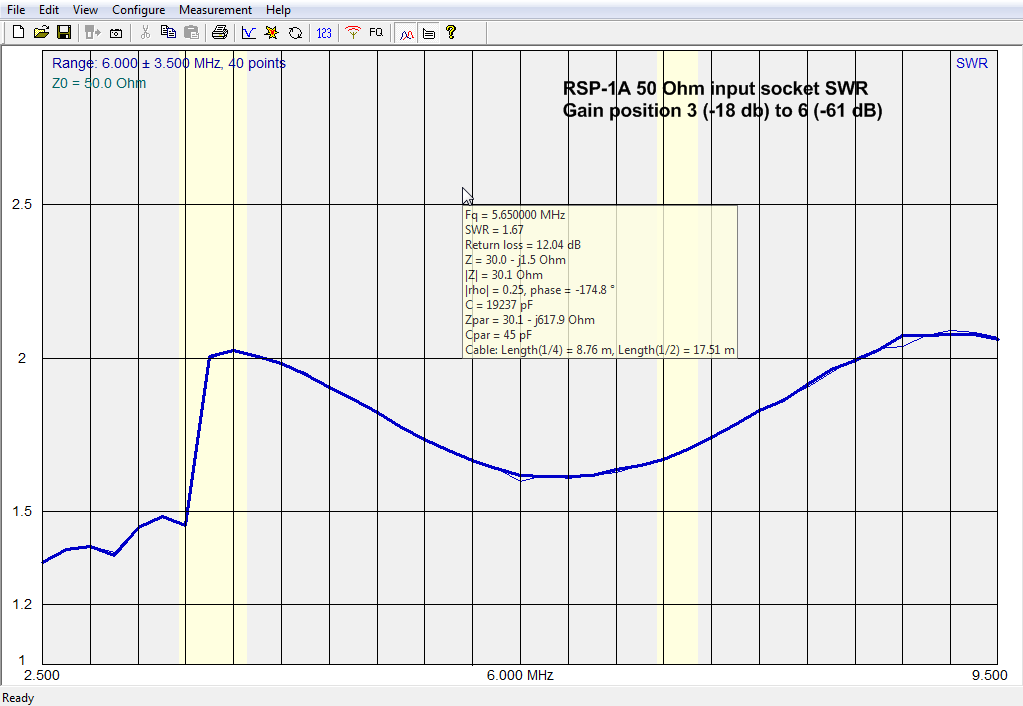Open the Measurement menu

point(215,10)
